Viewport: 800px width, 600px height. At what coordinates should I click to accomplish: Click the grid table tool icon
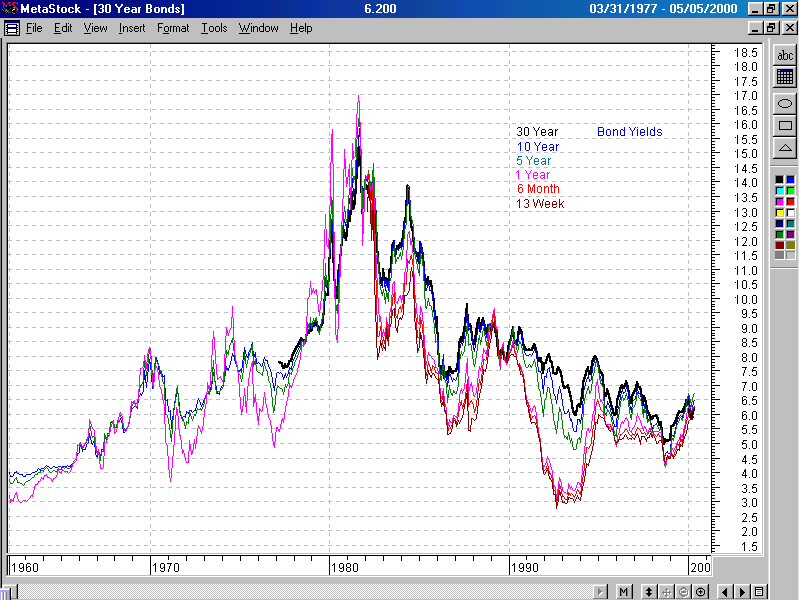tap(785, 77)
